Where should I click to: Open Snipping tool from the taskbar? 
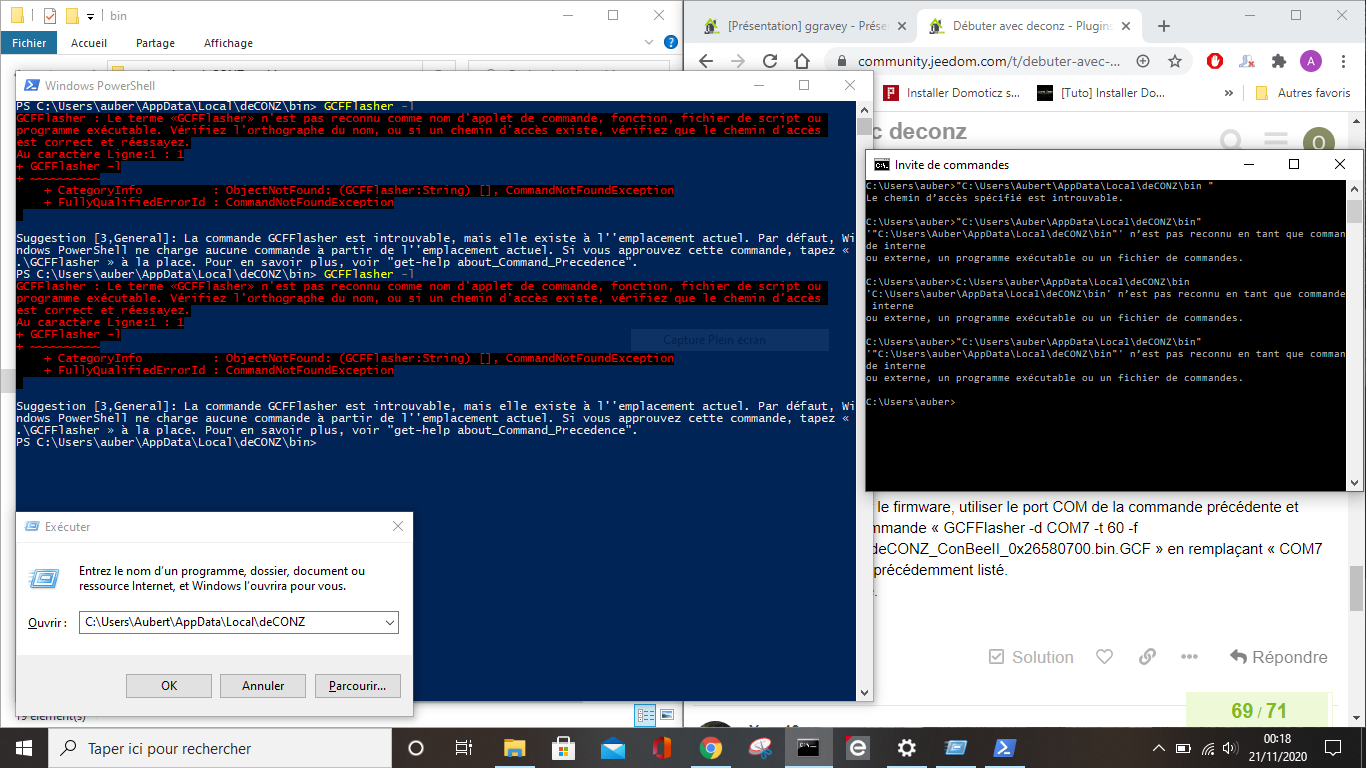[760, 748]
